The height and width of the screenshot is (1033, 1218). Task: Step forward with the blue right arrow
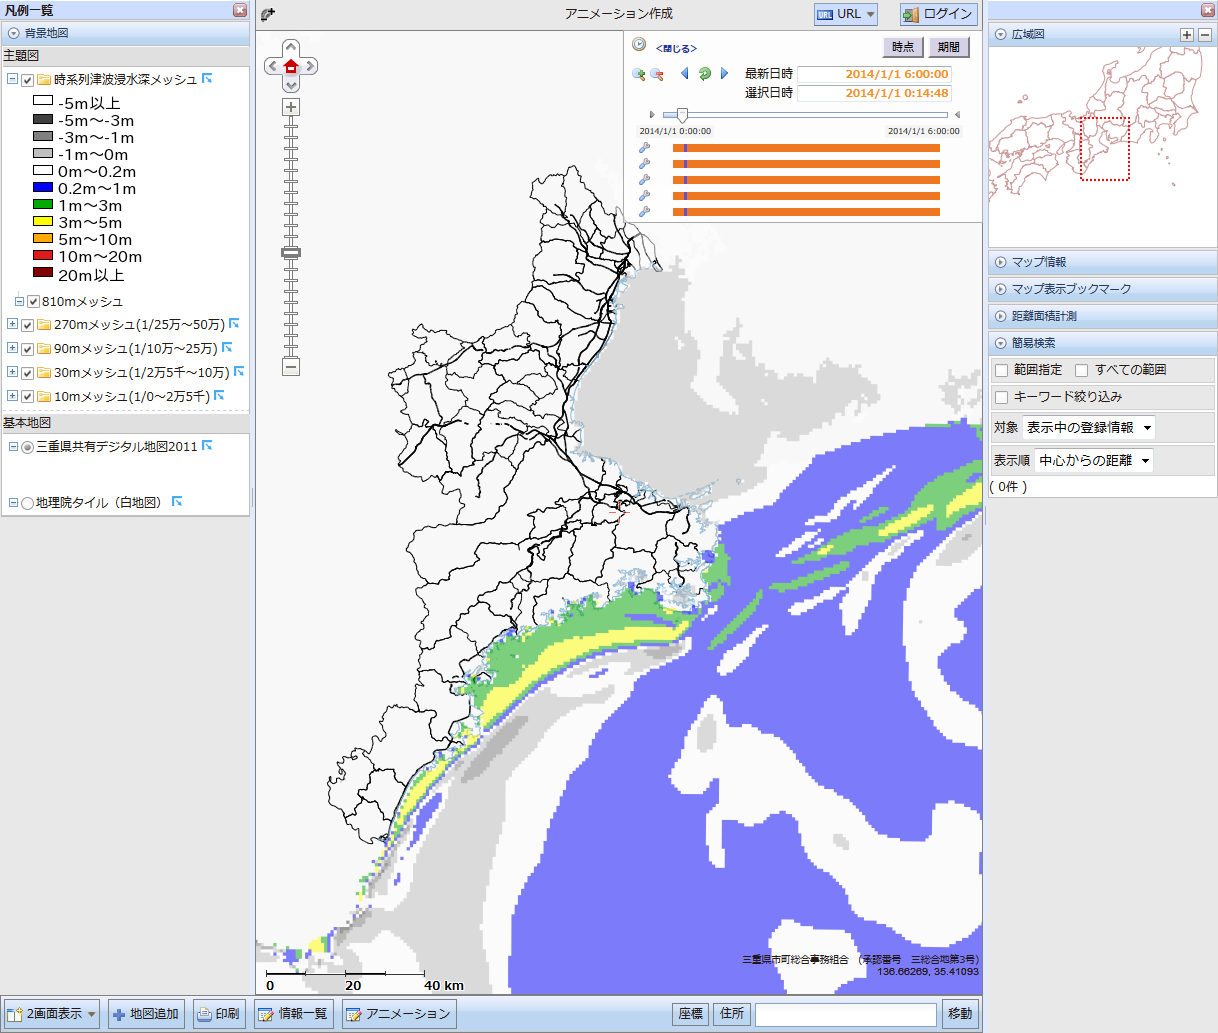(x=725, y=74)
